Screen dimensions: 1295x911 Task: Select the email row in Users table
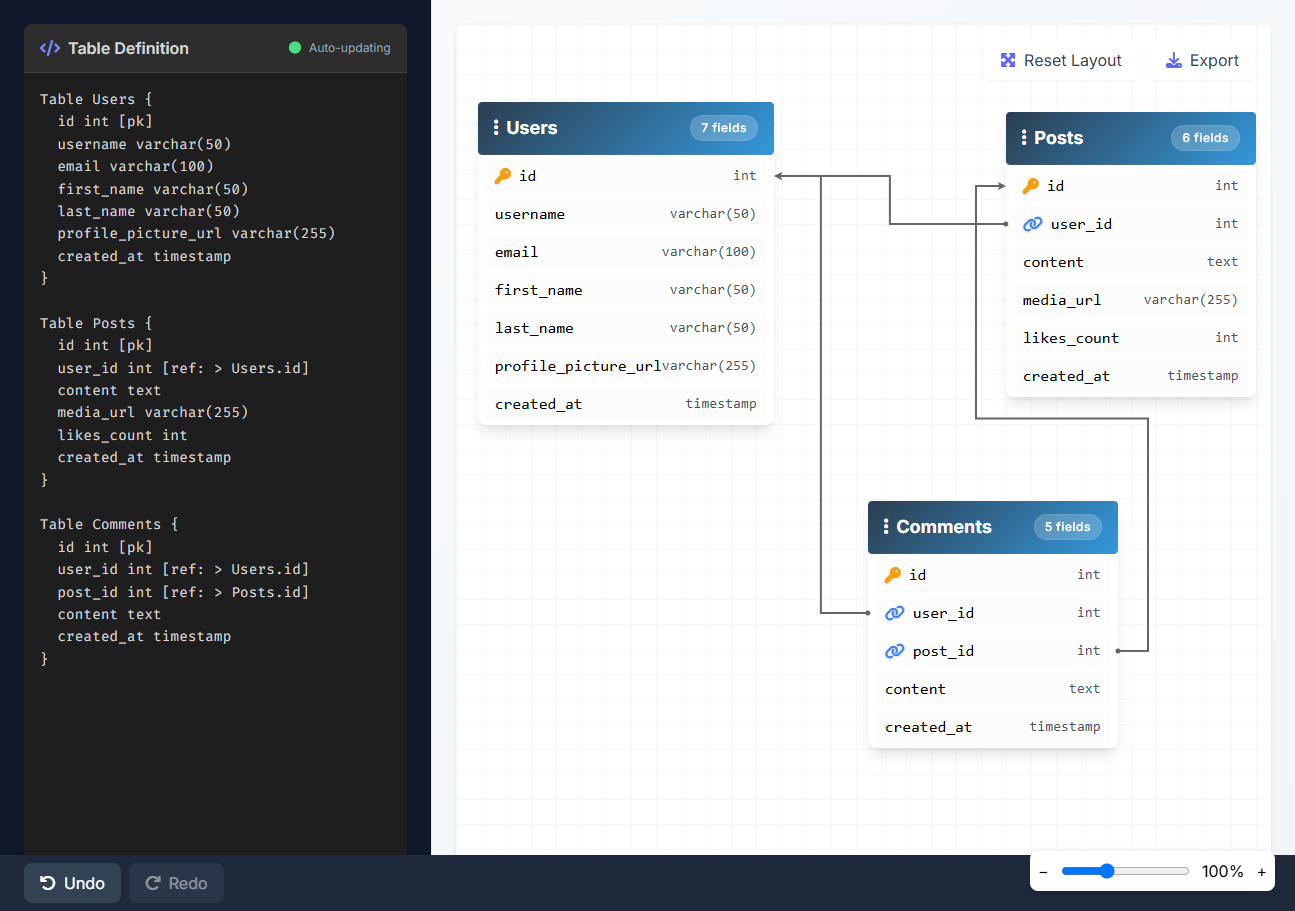[x=626, y=252]
